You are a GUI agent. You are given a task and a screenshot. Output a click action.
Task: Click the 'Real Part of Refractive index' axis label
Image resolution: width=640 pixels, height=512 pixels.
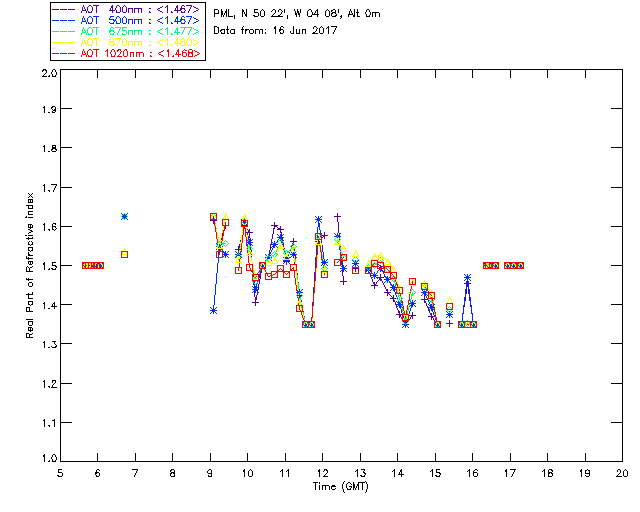(29, 265)
